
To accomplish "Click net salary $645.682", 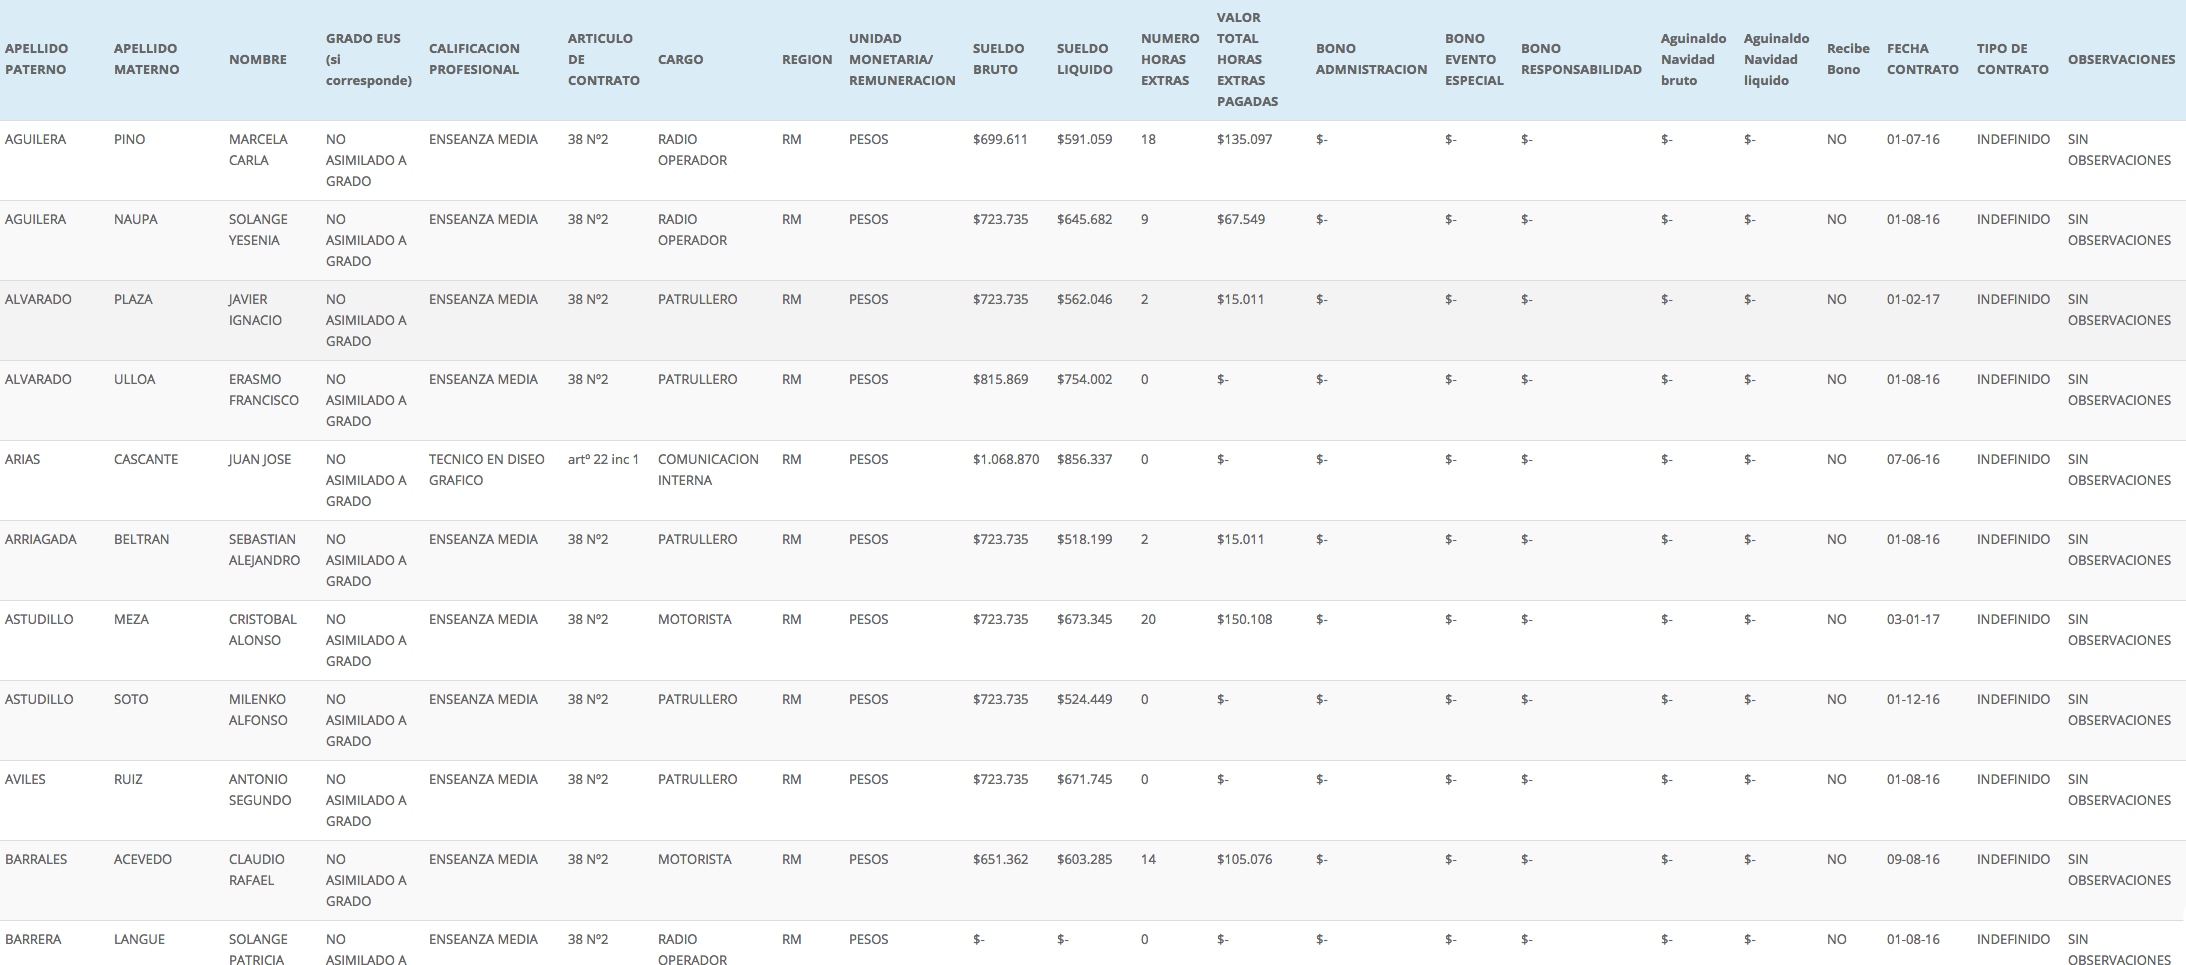I will coord(1084,220).
